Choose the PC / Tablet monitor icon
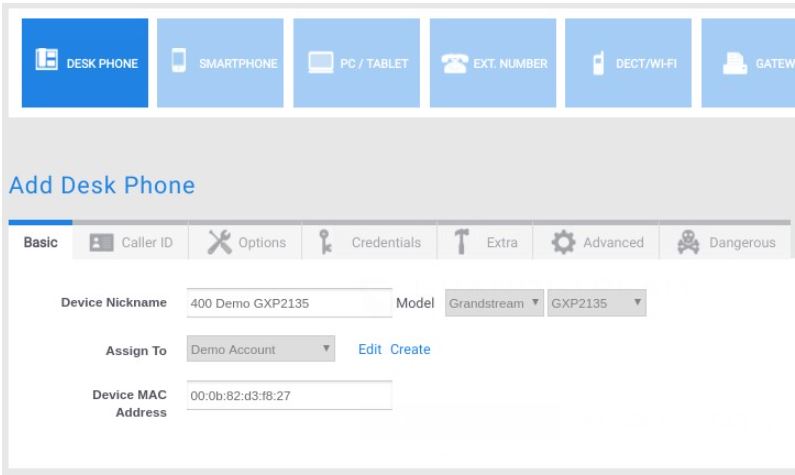 coord(320,63)
